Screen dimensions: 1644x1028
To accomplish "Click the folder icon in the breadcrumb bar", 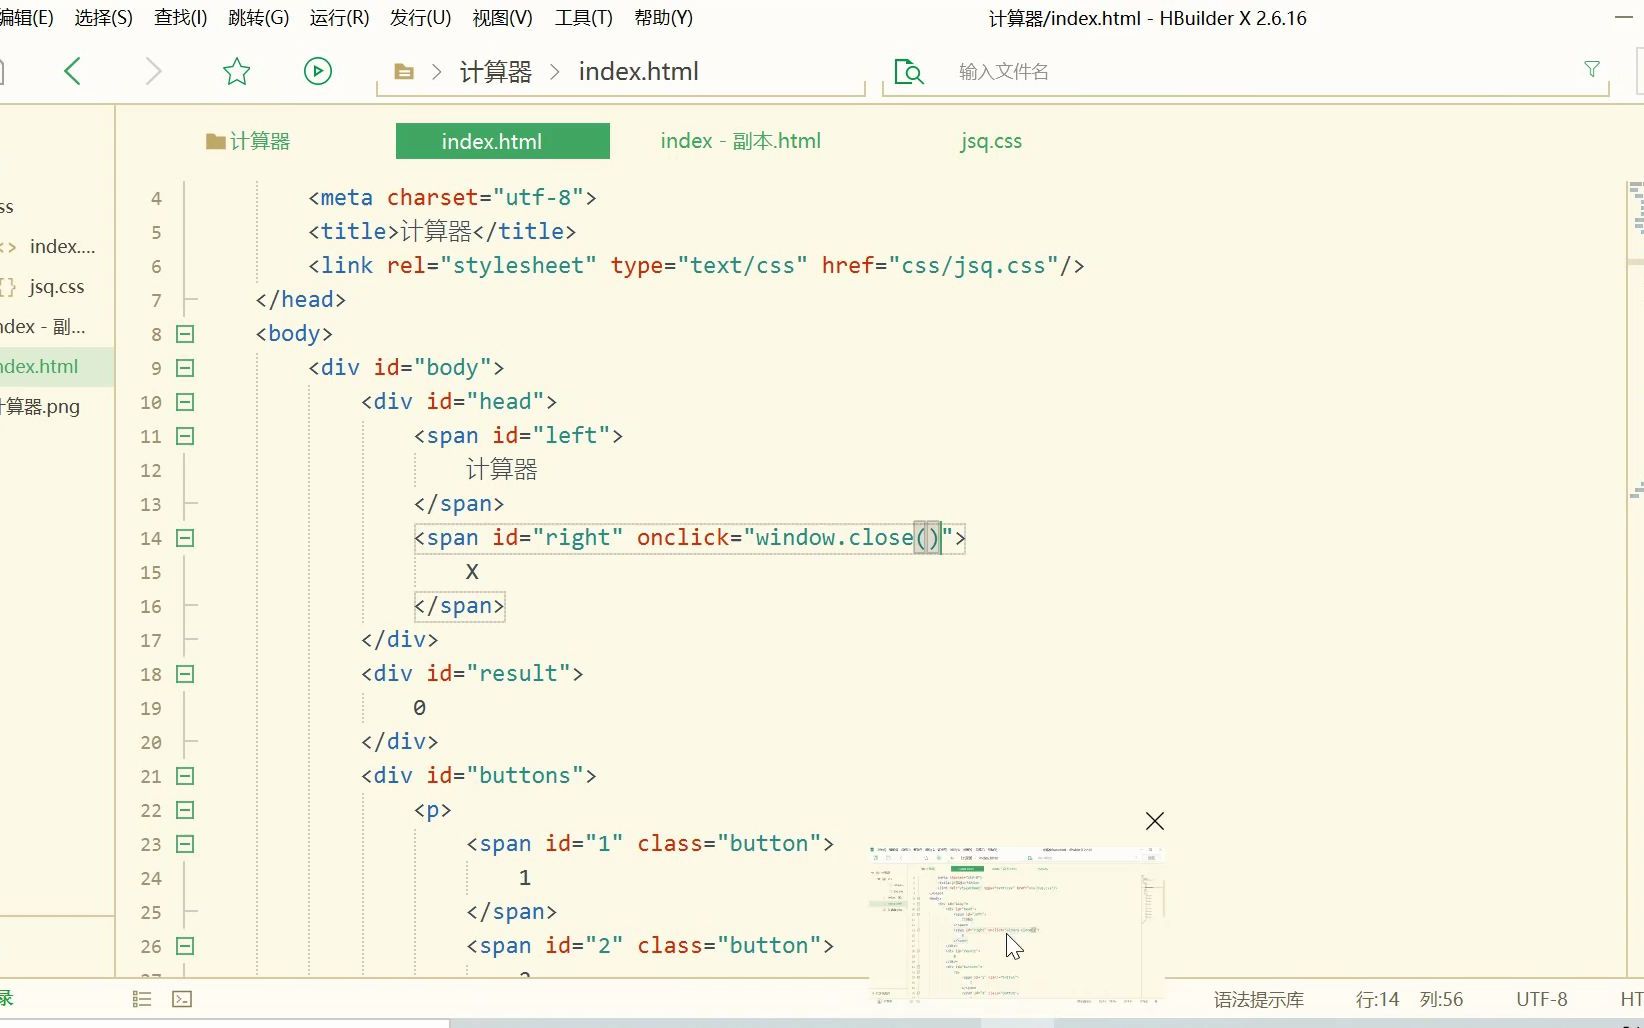I will tap(403, 71).
